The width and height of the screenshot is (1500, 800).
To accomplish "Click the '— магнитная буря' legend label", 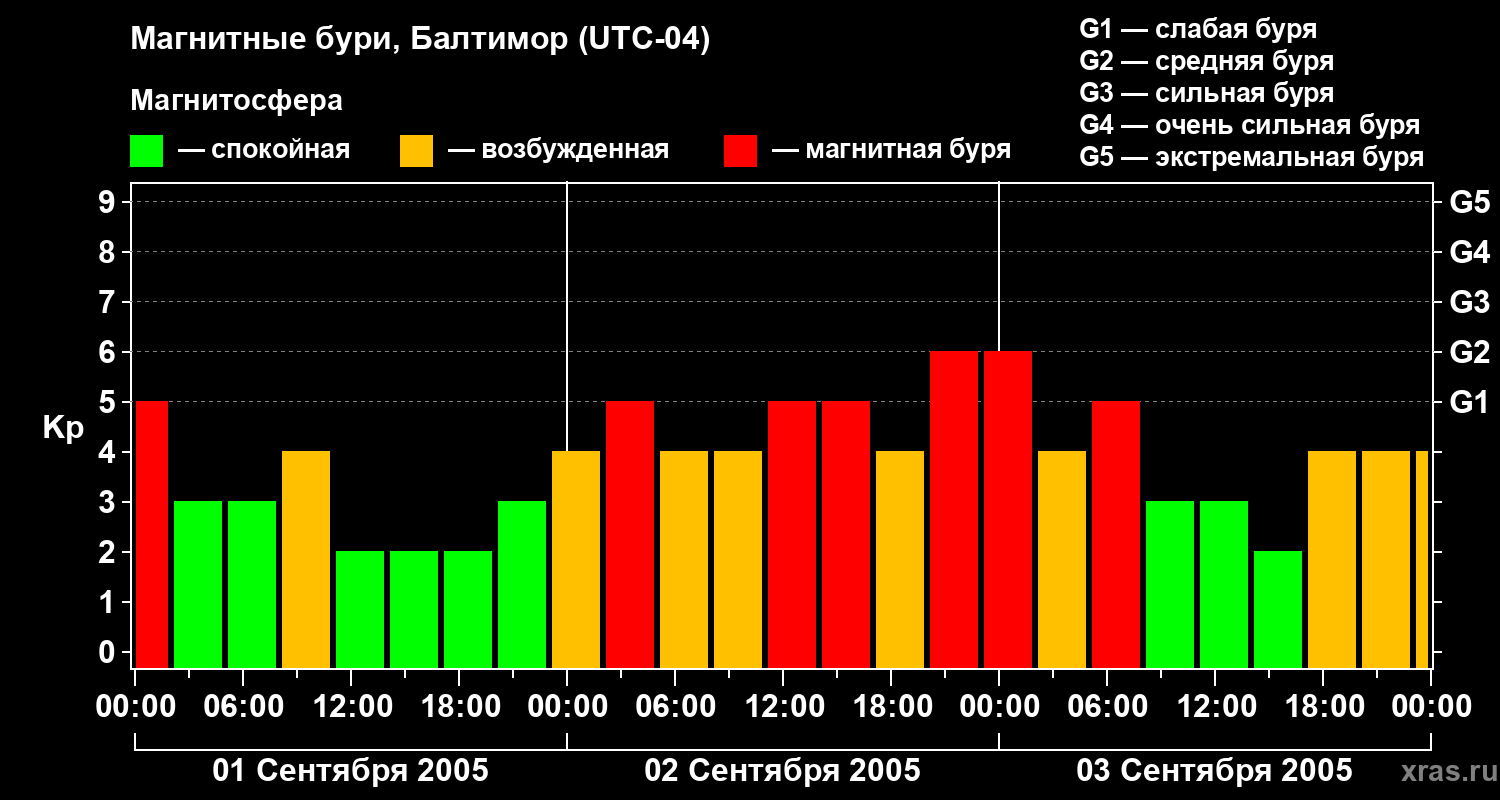I will pyautogui.click(x=891, y=150).
